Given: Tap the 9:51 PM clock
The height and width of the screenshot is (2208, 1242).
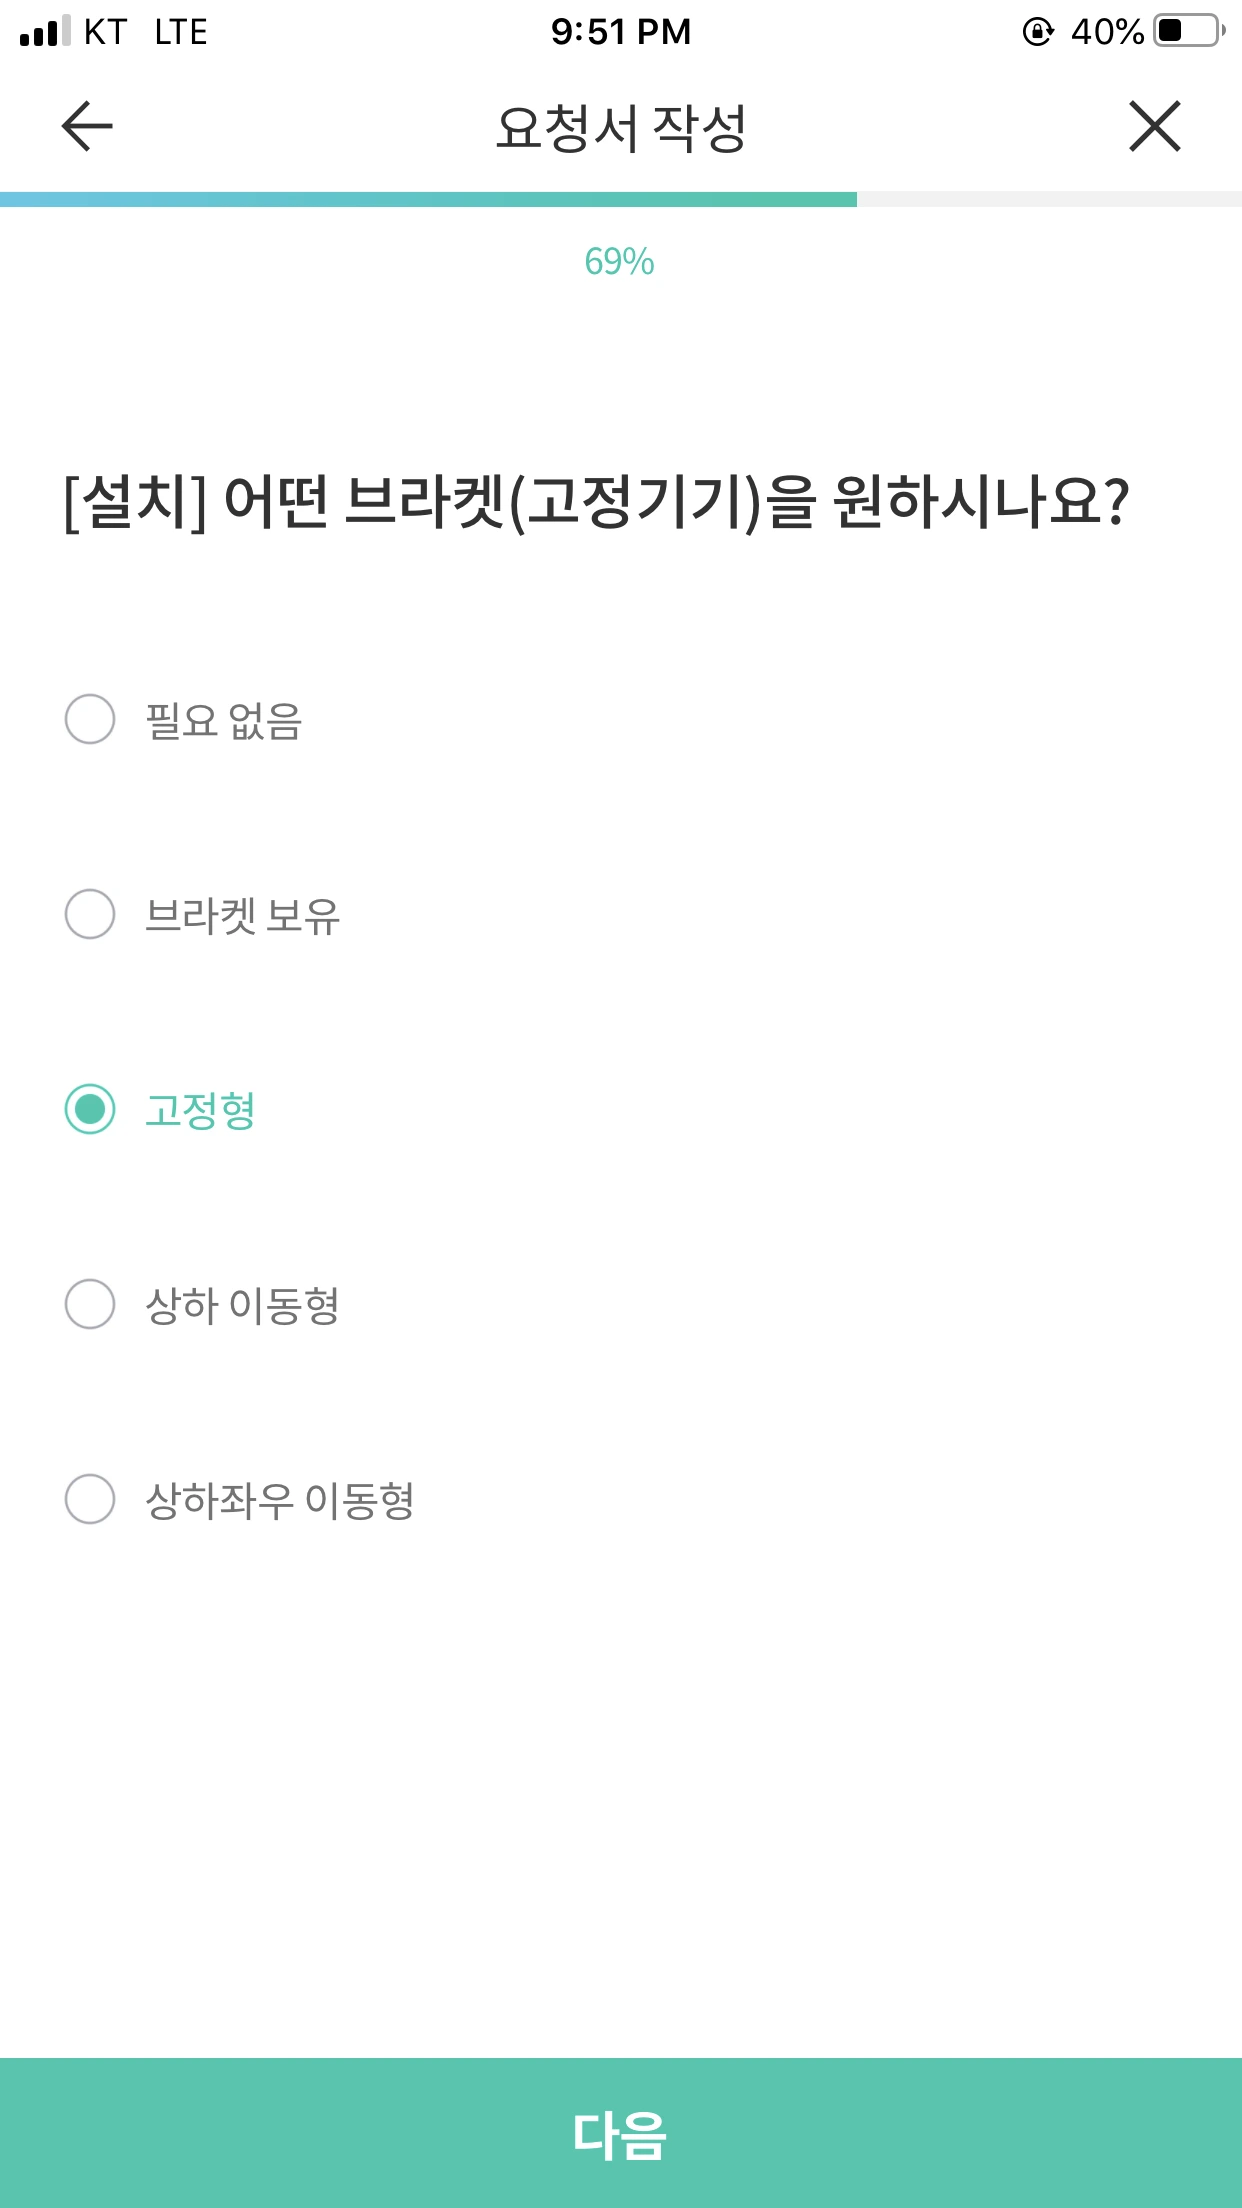Looking at the screenshot, I should [x=621, y=32].
